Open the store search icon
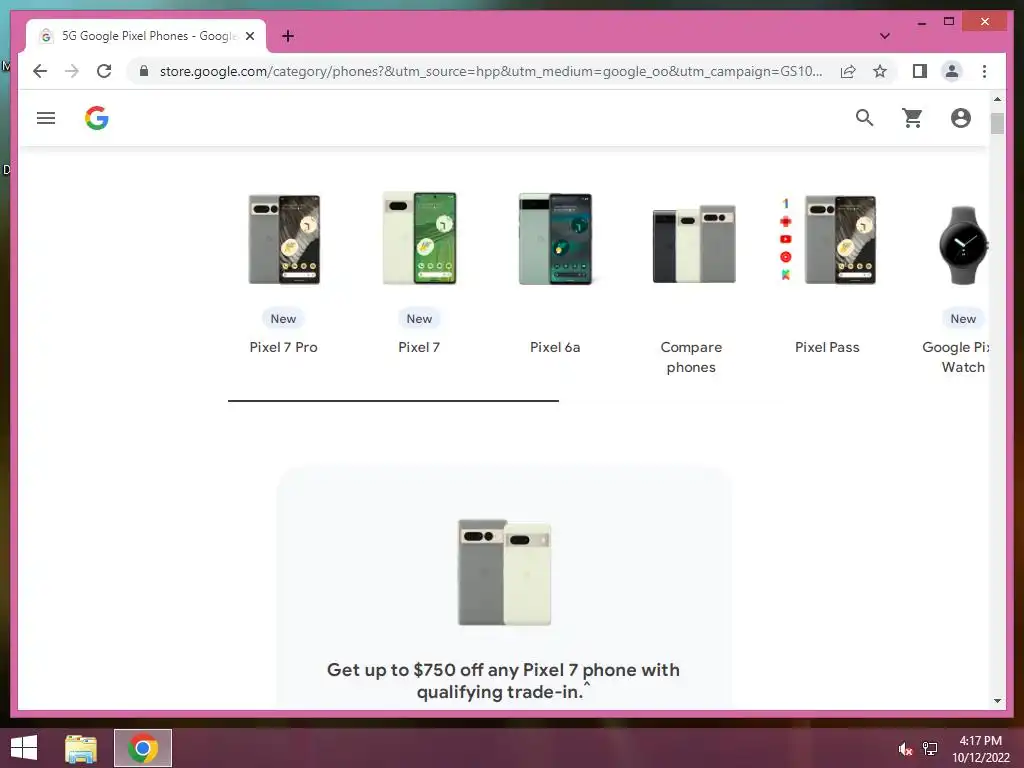 (x=865, y=118)
